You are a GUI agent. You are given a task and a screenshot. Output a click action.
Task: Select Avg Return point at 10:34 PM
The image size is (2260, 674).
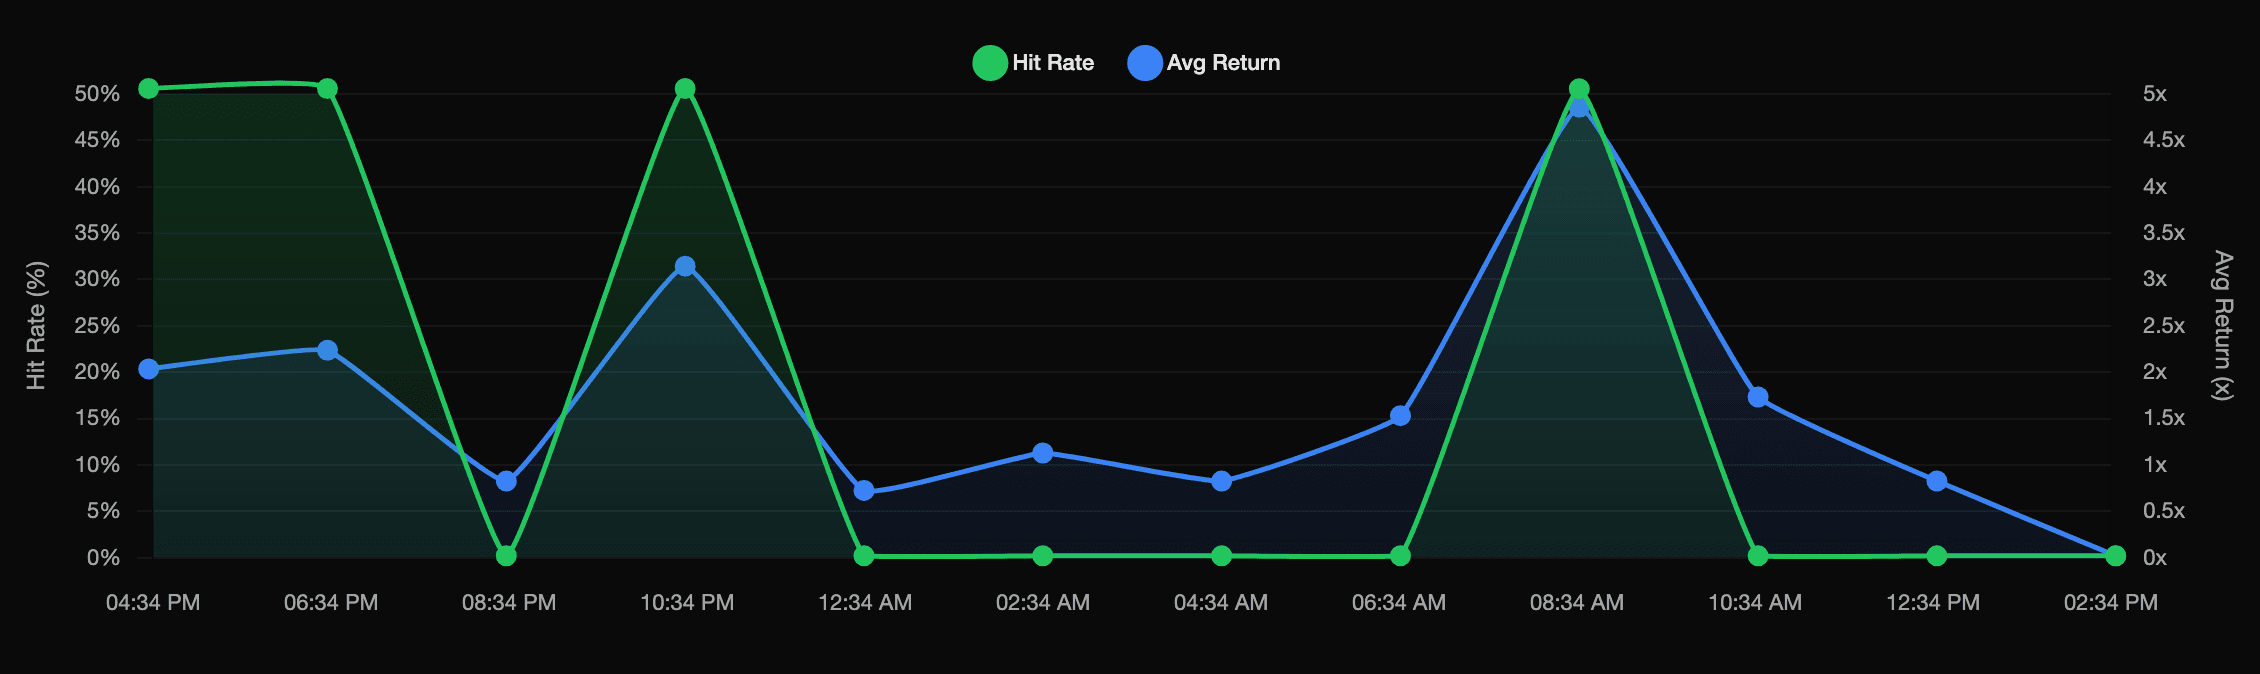(x=685, y=266)
